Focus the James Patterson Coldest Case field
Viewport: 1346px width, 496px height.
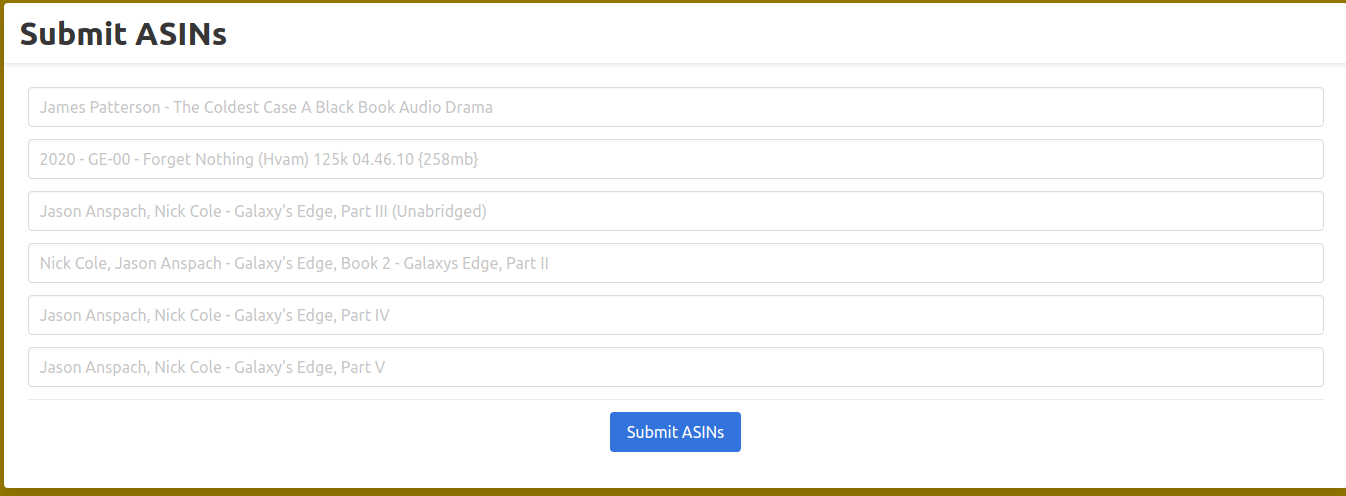coord(676,107)
